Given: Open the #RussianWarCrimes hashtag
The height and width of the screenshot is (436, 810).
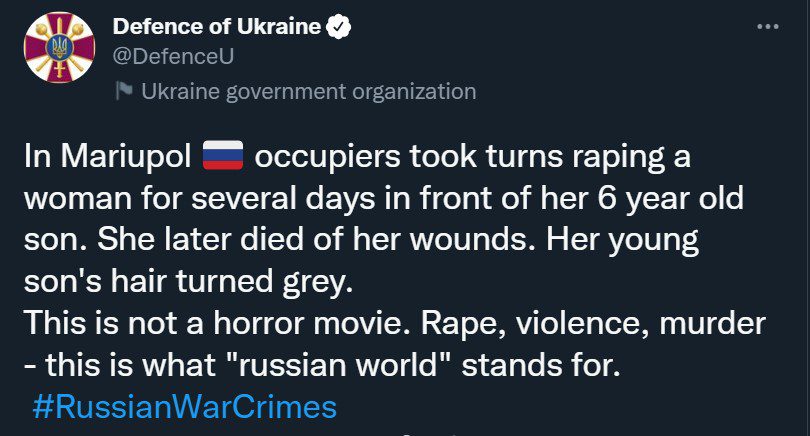Looking at the screenshot, I should [x=184, y=407].
